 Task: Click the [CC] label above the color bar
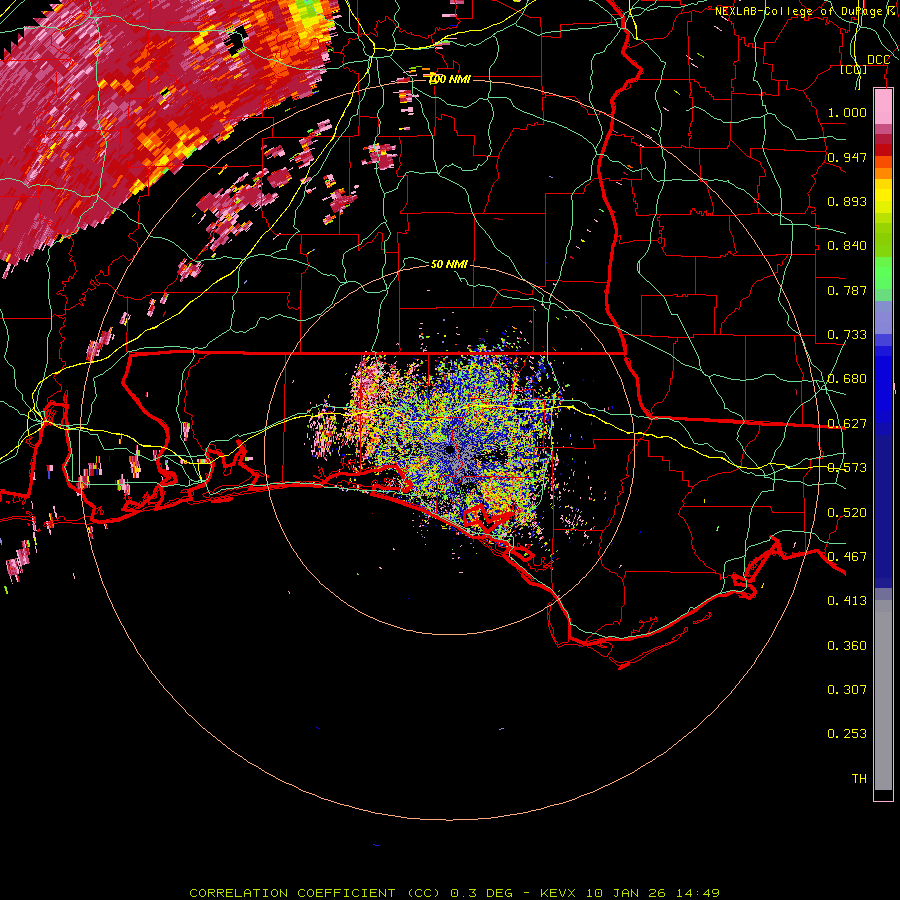click(853, 69)
